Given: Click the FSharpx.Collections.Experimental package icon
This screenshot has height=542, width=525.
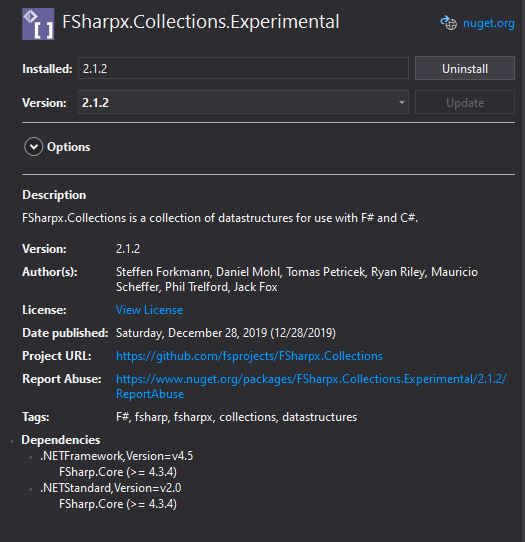Looking at the screenshot, I should click(38, 24).
